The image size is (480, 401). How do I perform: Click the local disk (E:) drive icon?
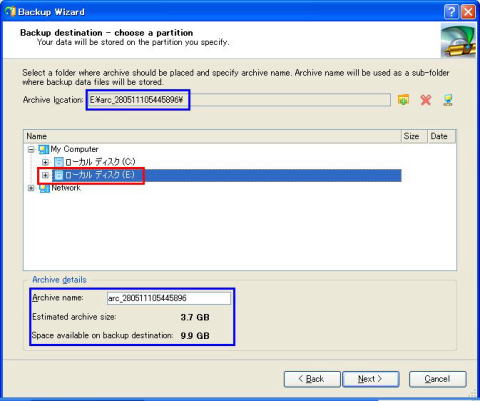(59, 175)
